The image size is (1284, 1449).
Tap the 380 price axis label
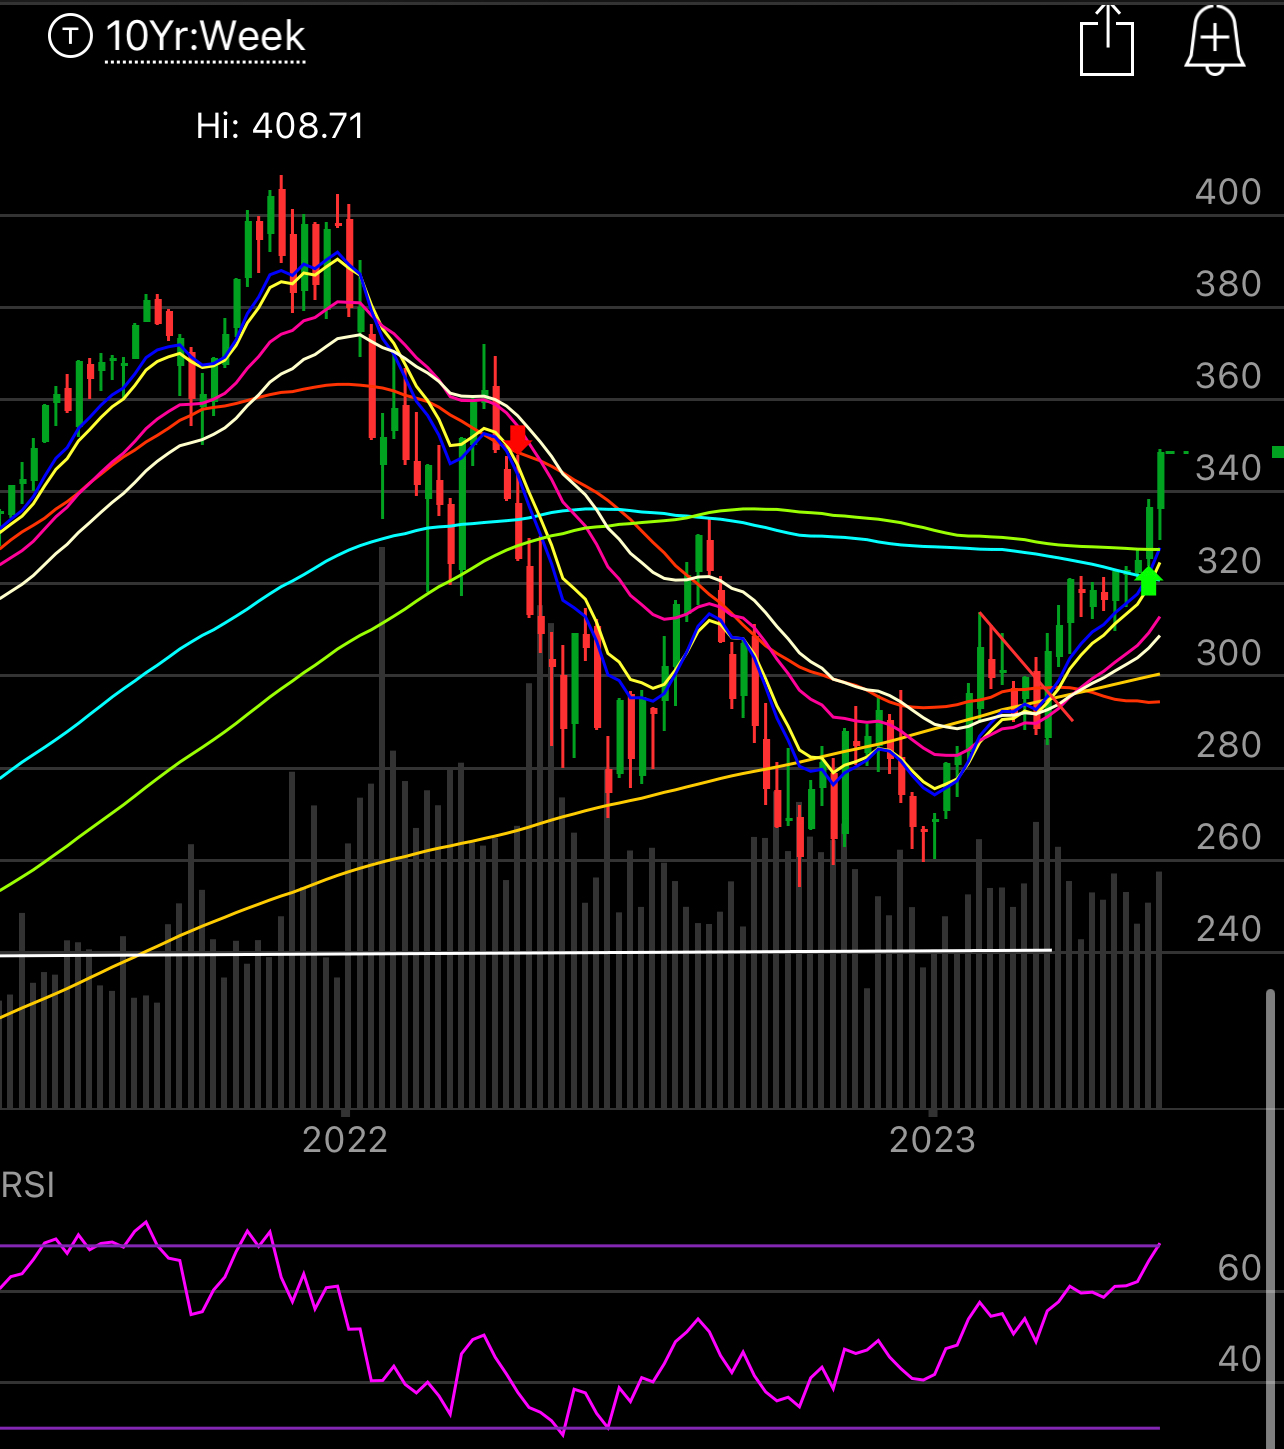[x=1229, y=284]
